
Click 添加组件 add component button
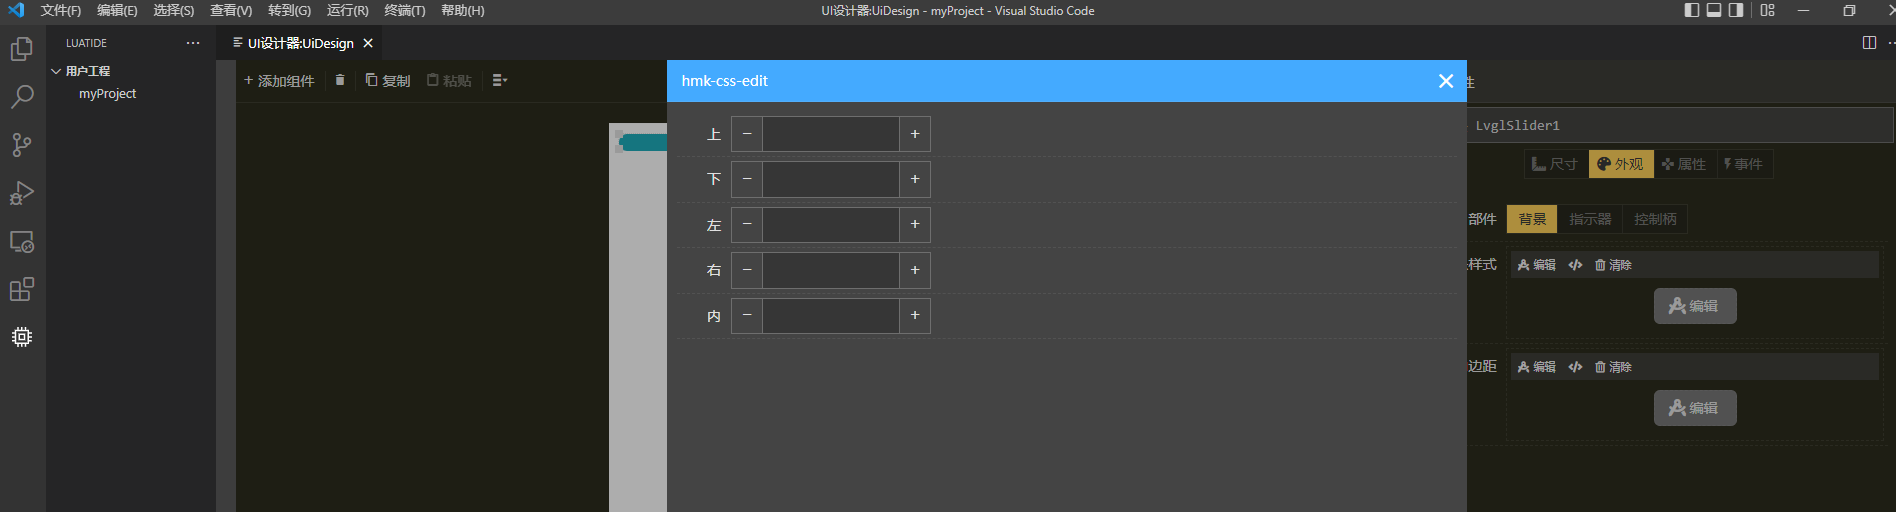pyautogui.click(x=279, y=80)
